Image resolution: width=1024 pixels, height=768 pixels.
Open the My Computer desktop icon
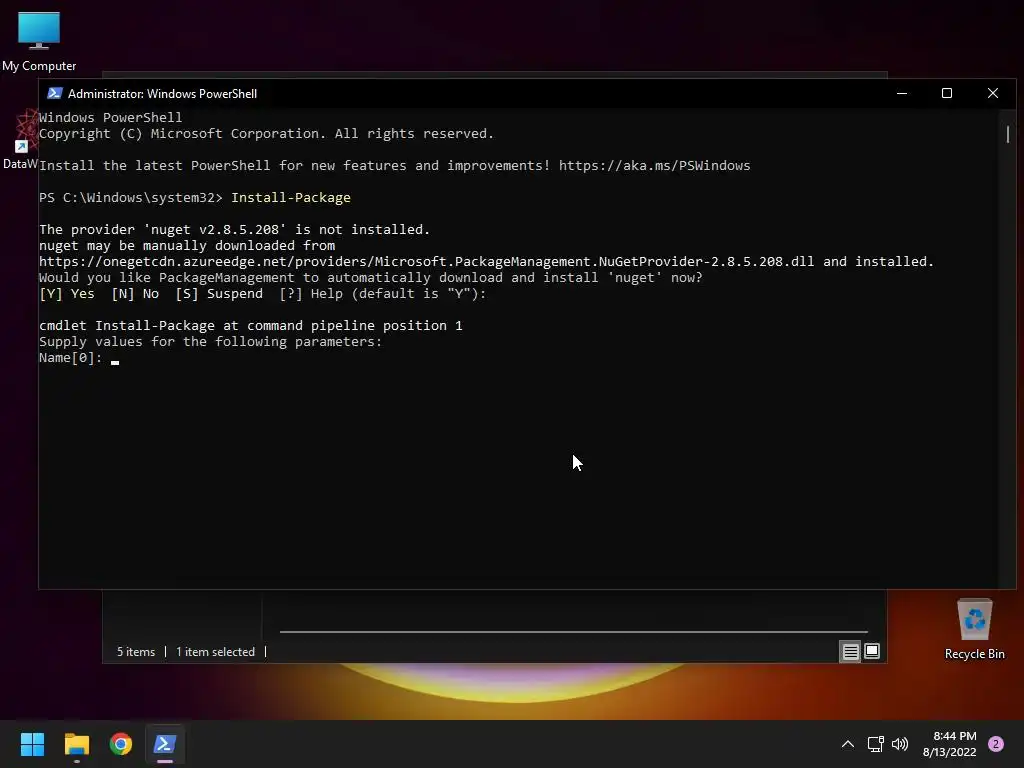(x=39, y=41)
